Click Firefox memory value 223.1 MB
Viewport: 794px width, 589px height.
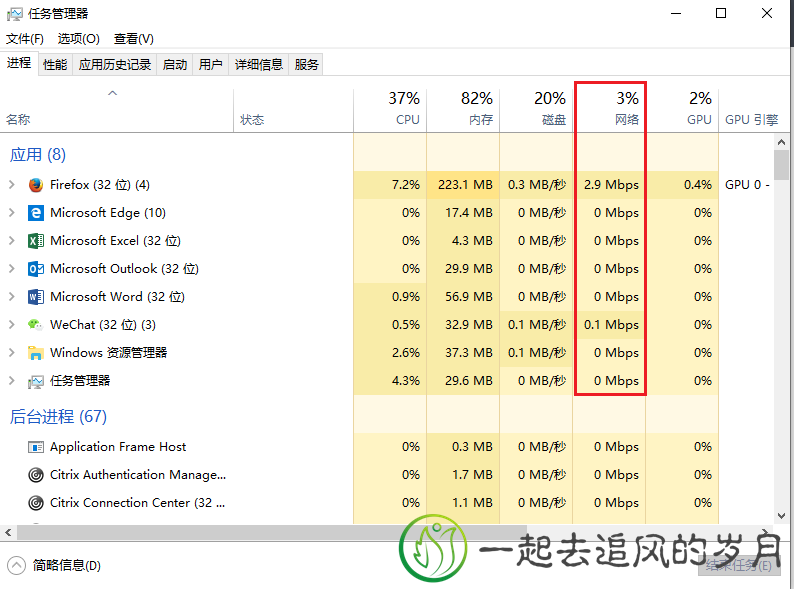(465, 185)
